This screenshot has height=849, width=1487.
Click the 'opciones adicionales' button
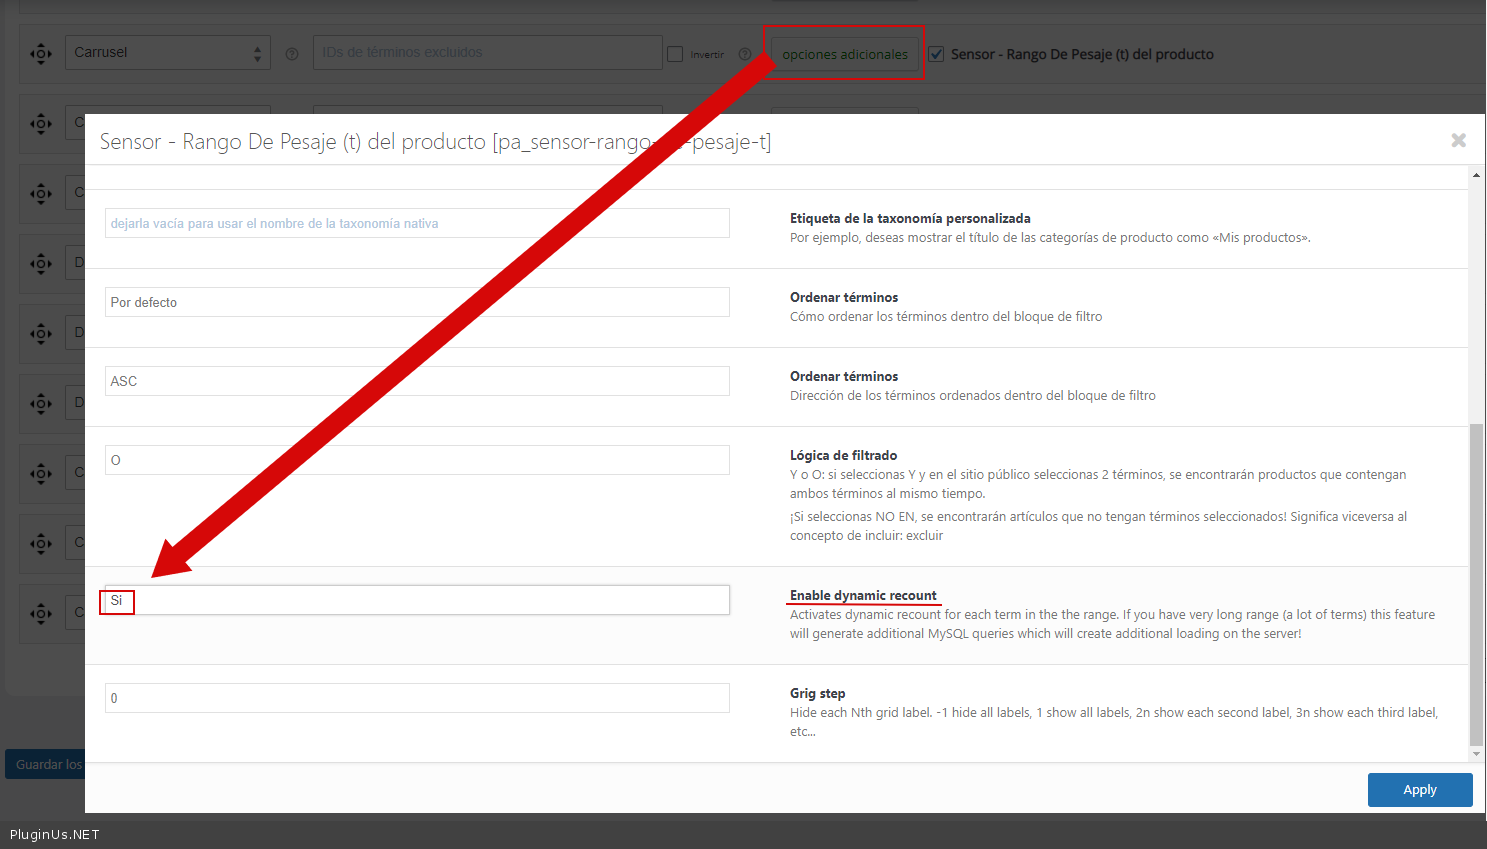click(x=845, y=54)
